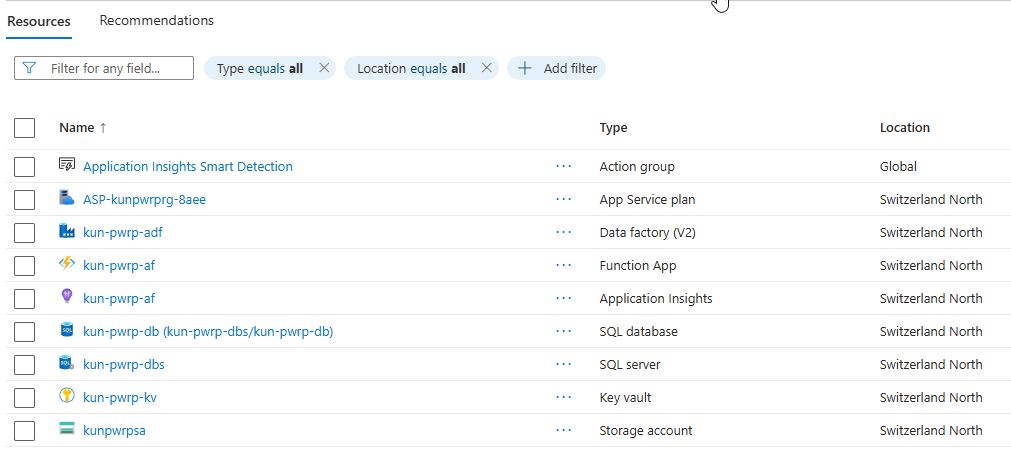Click in the Filter for any field box
Image resolution: width=1011 pixels, height=459 pixels.
[x=104, y=68]
